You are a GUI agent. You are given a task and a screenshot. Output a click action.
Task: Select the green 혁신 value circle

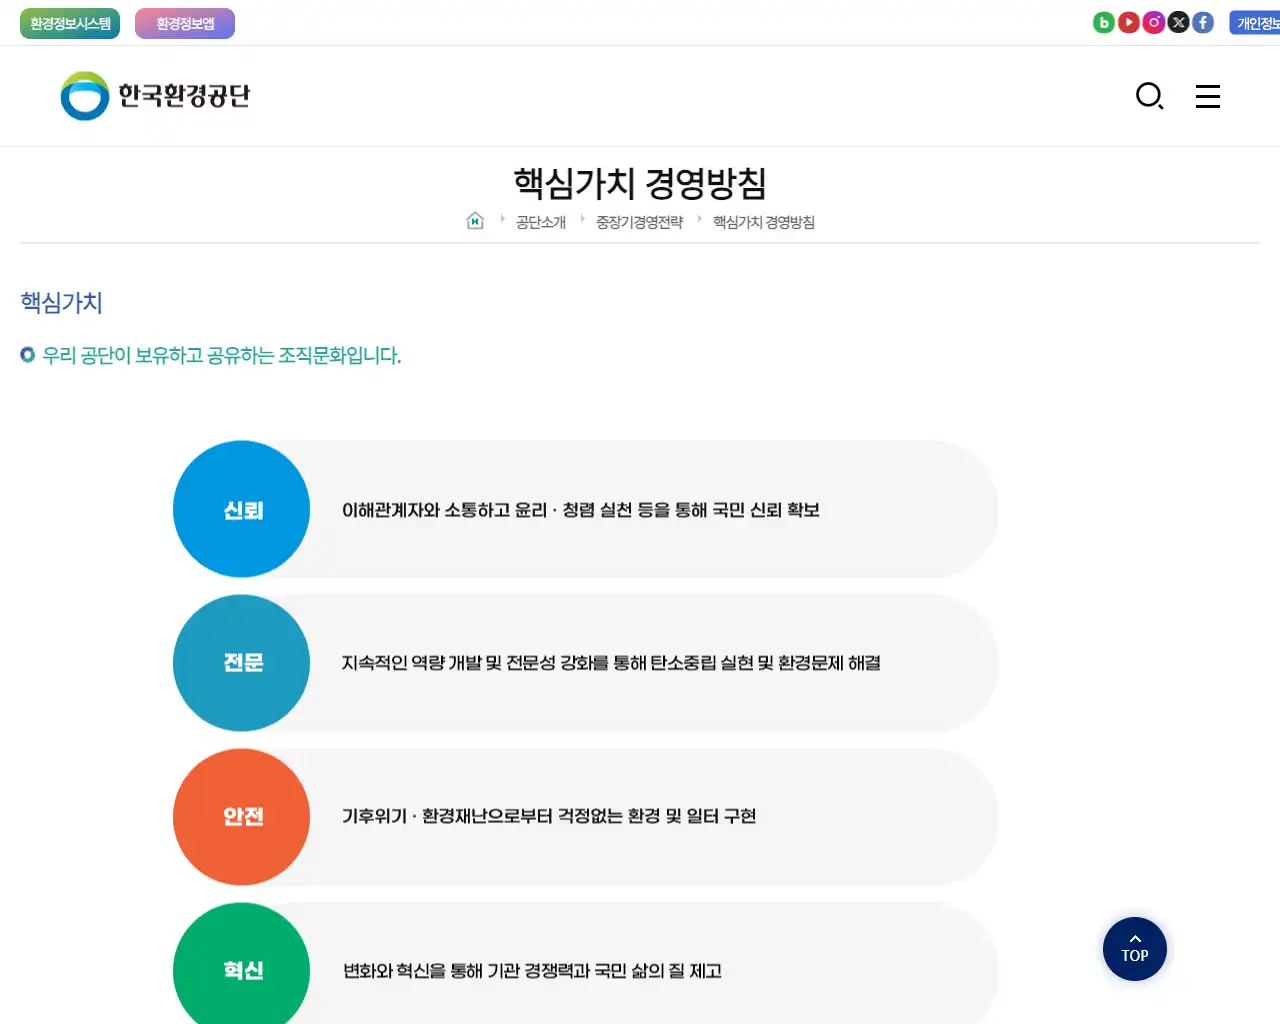coord(241,968)
